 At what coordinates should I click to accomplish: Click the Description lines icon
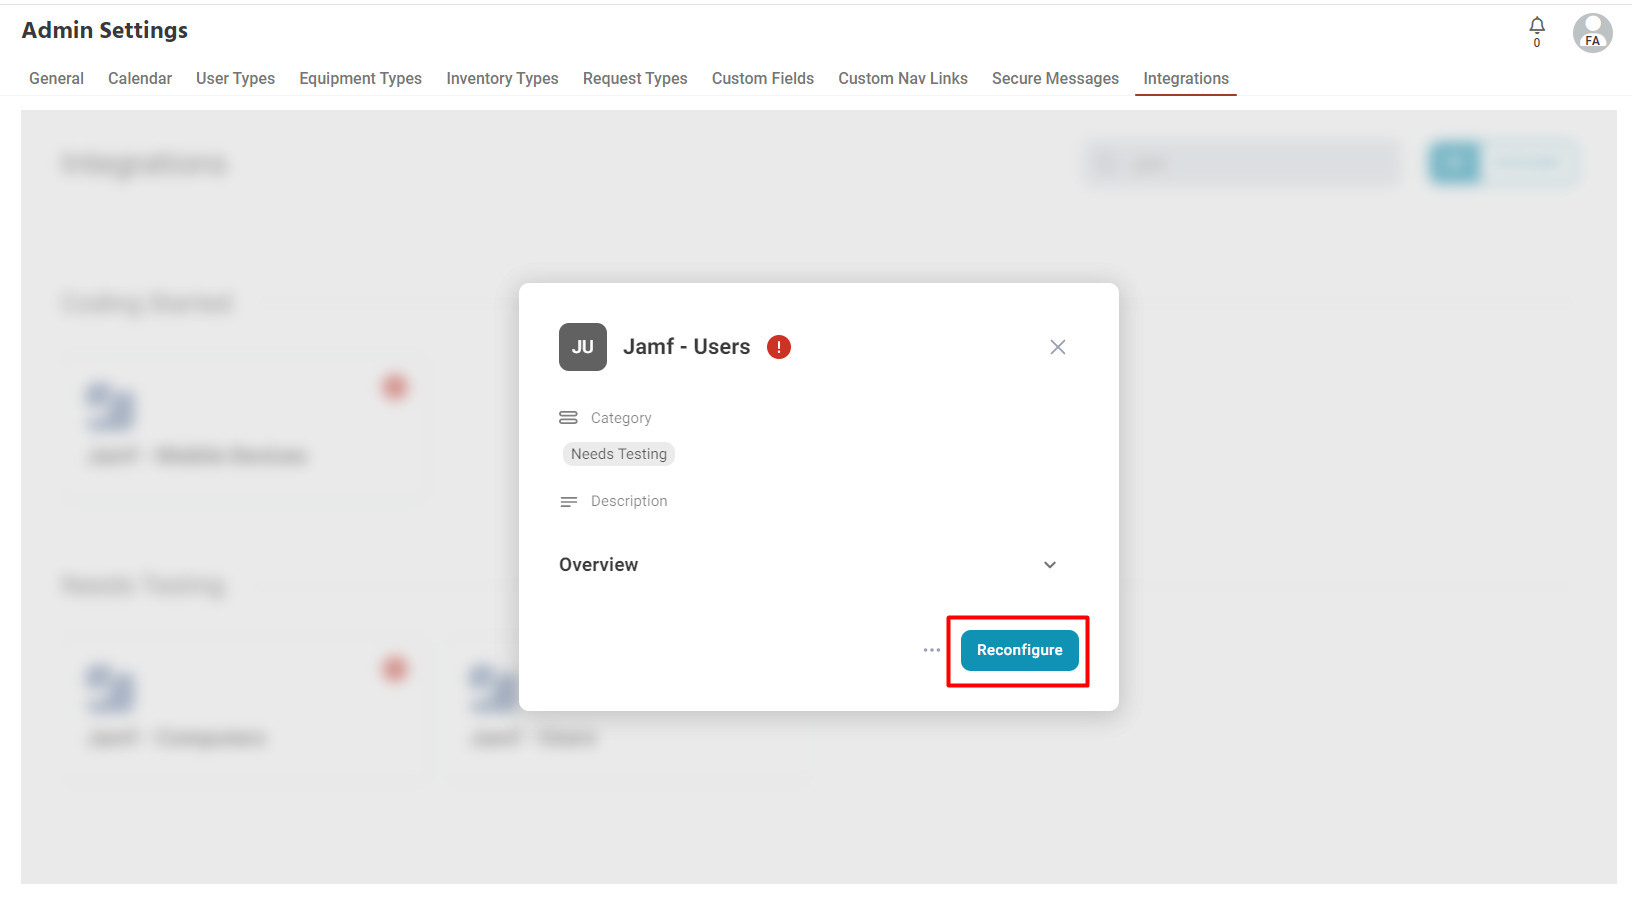(568, 501)
